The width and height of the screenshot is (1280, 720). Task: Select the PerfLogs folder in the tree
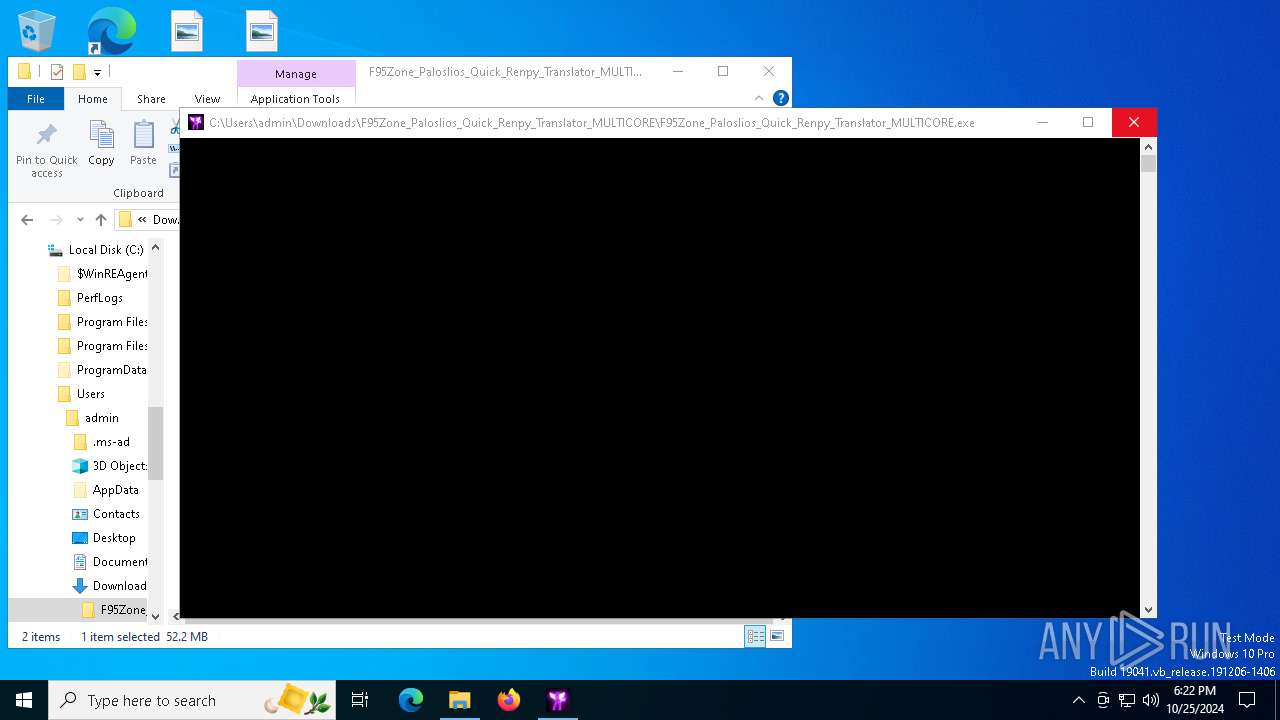100,298
